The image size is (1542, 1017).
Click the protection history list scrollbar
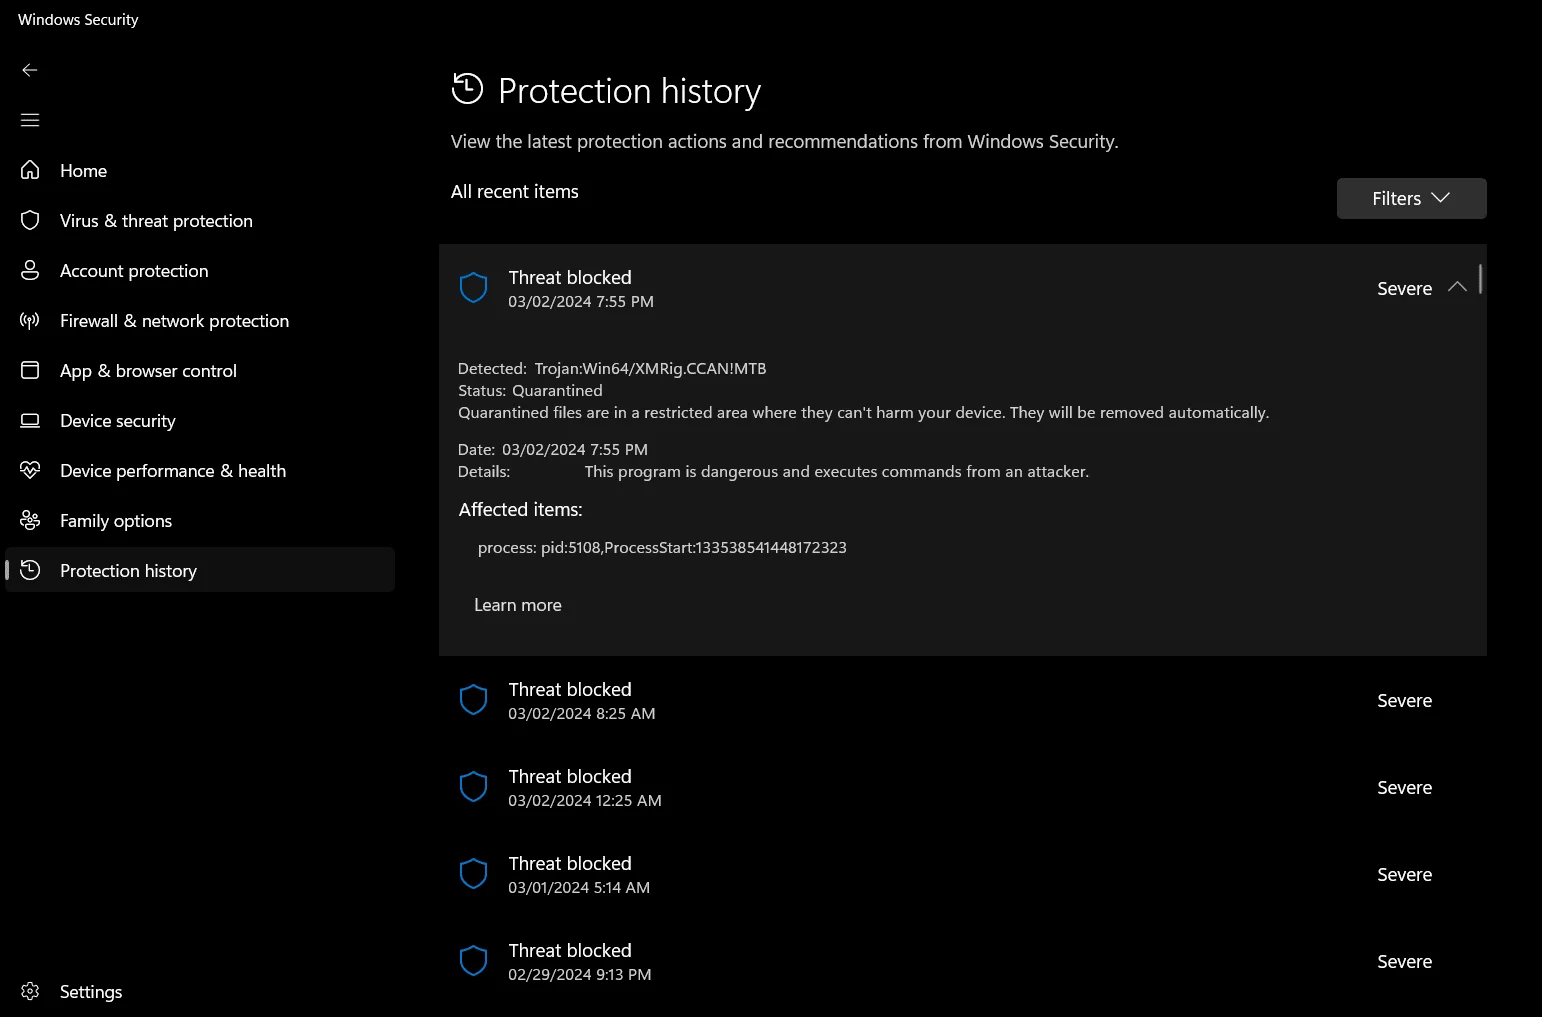pos(1480,279)
